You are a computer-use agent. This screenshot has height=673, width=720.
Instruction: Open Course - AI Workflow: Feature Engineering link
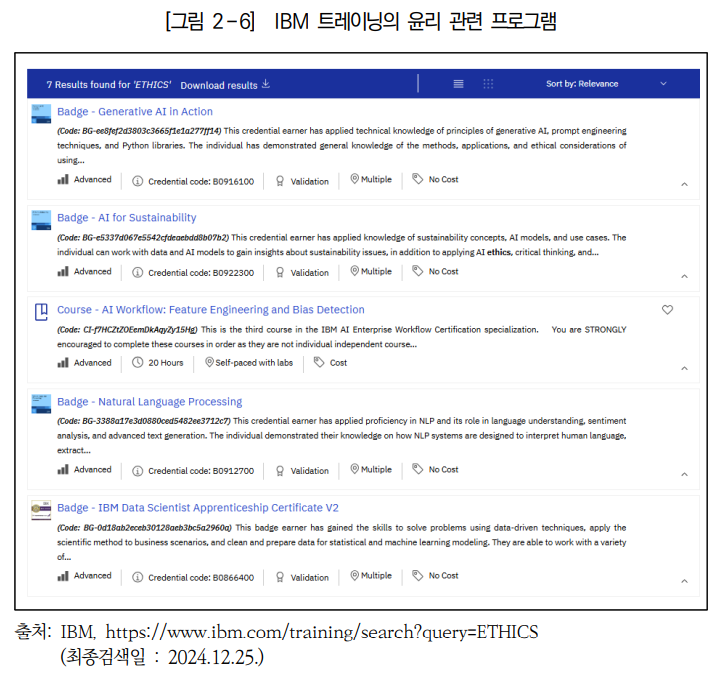pyautogui.click(x=210, y=310)
